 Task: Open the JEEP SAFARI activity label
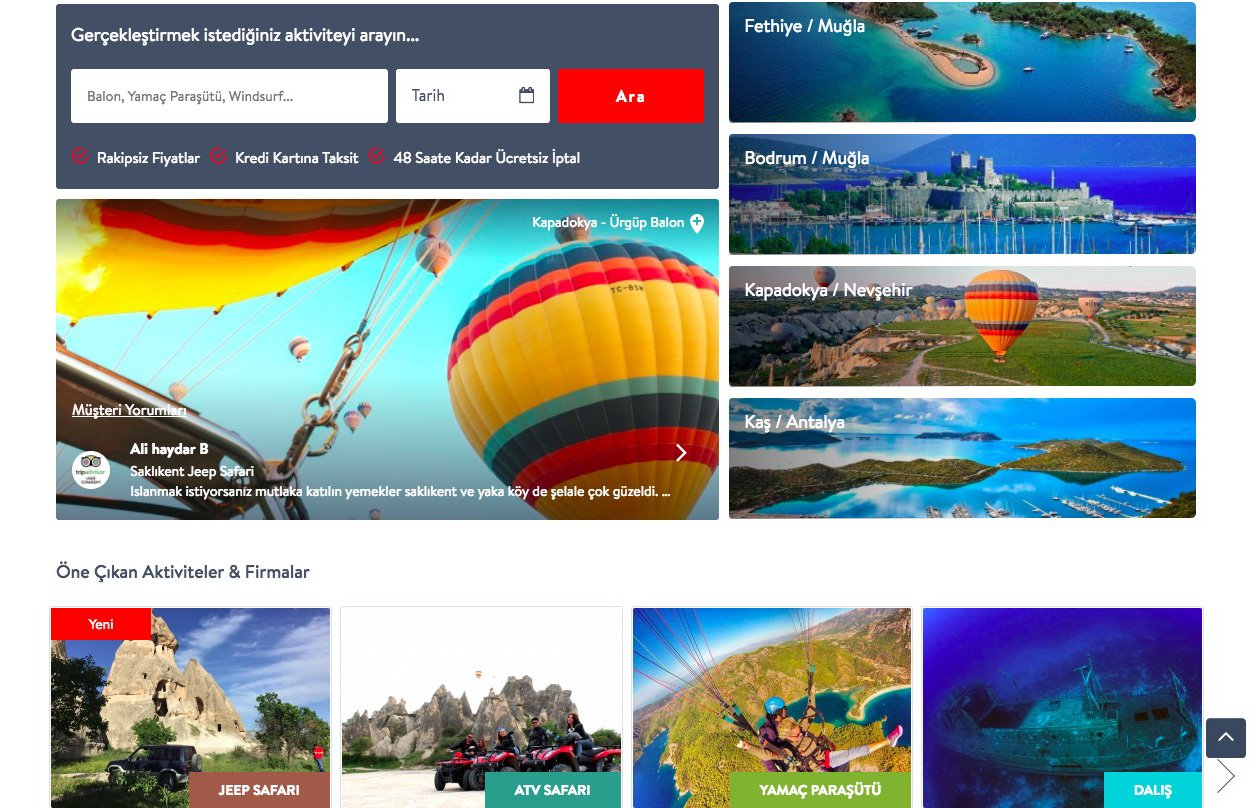(259, 790)
